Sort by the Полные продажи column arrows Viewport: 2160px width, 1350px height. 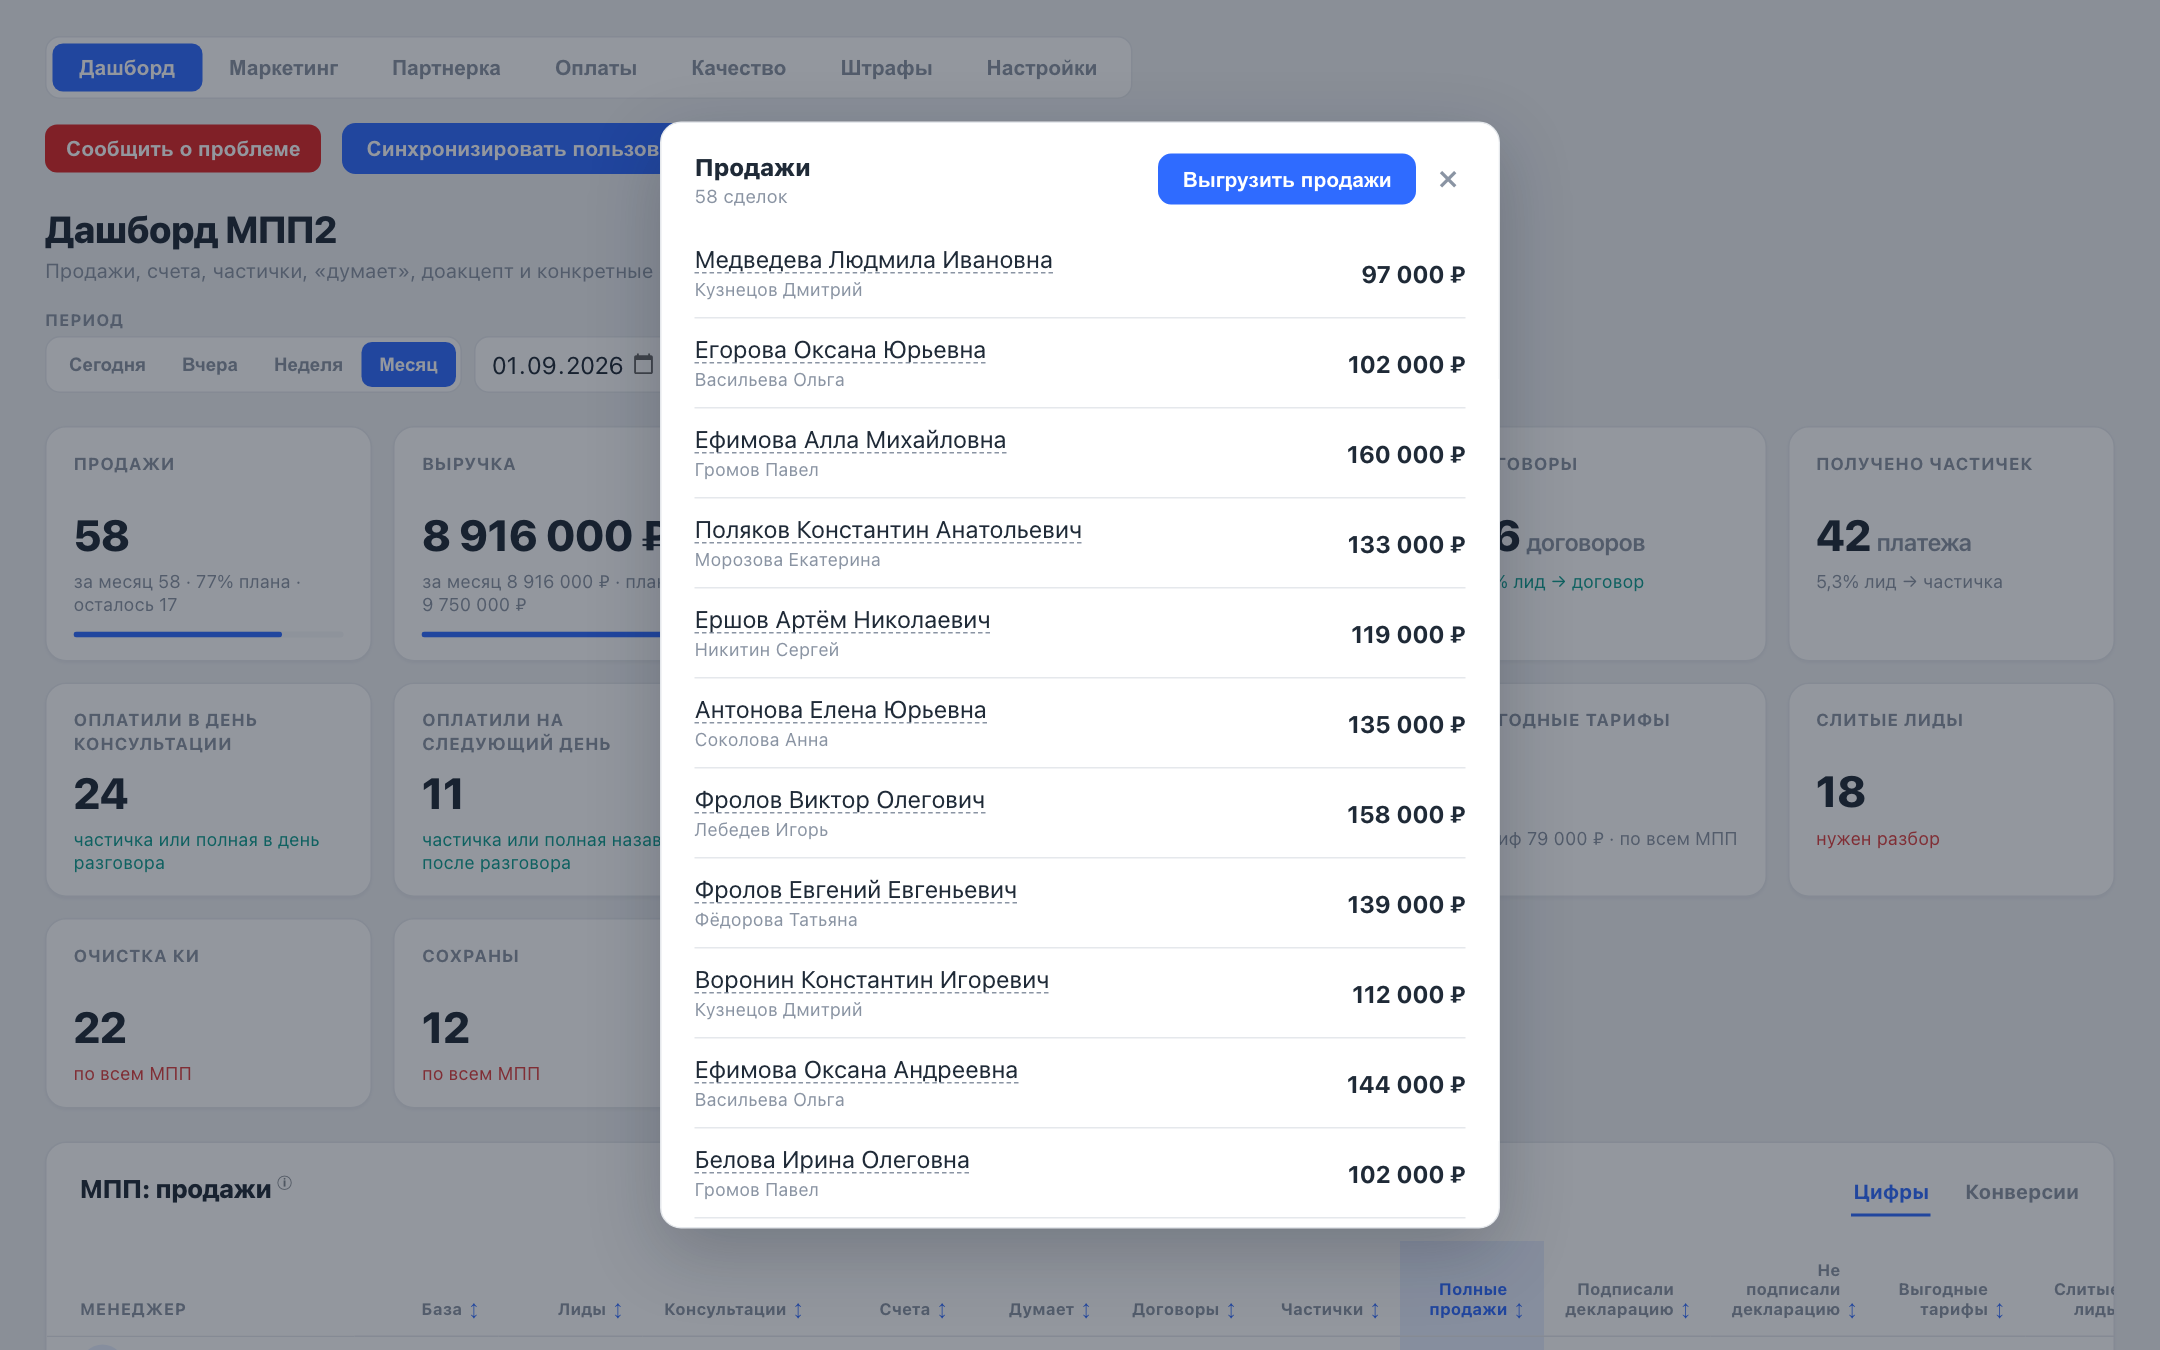(1519, 1310)
